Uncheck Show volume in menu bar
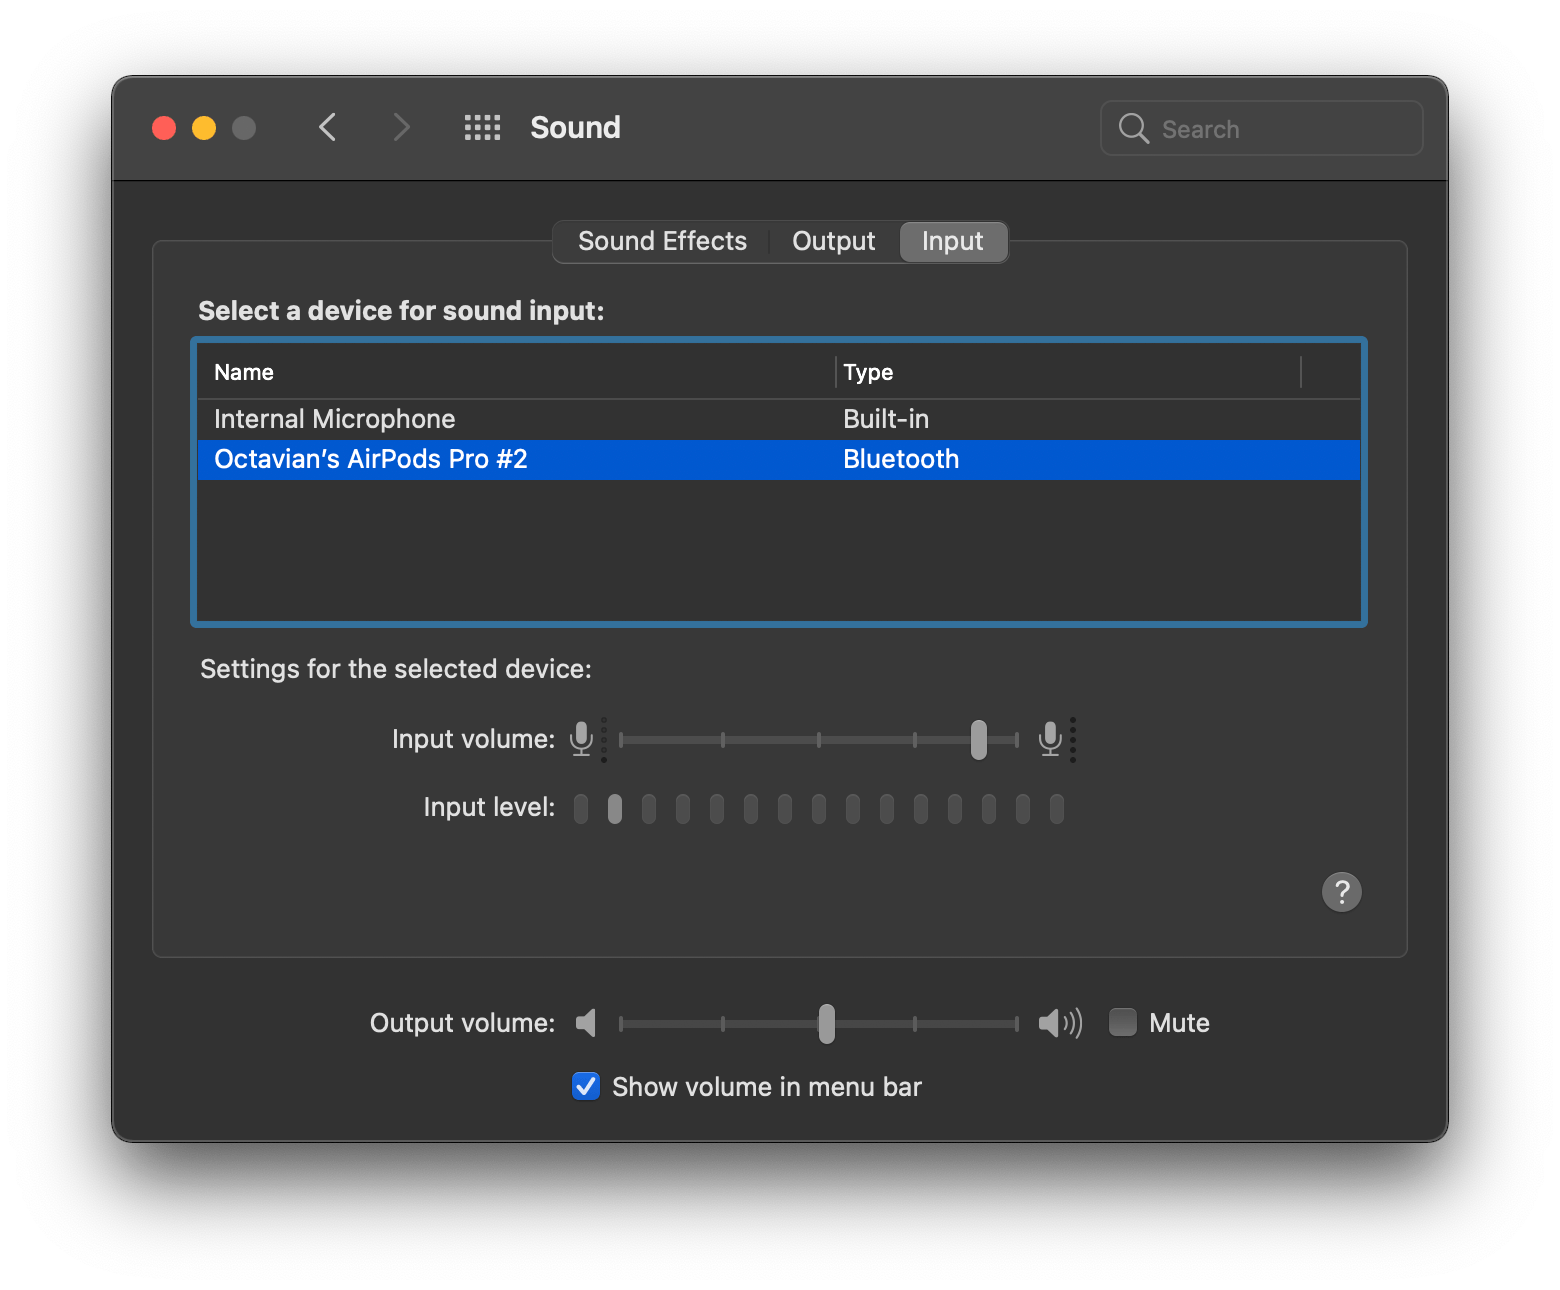 pos(585,1086)
